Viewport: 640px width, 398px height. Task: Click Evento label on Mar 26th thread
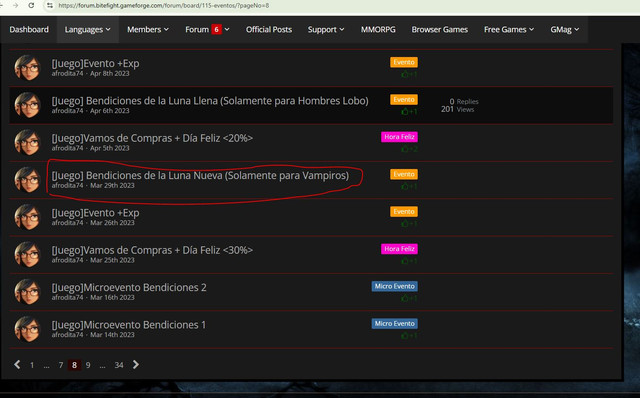[x=404, y=211]
